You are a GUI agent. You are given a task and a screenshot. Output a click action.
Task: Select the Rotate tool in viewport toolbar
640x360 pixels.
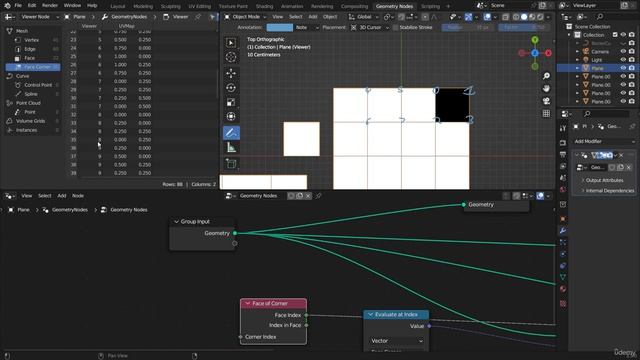point(231,88)
